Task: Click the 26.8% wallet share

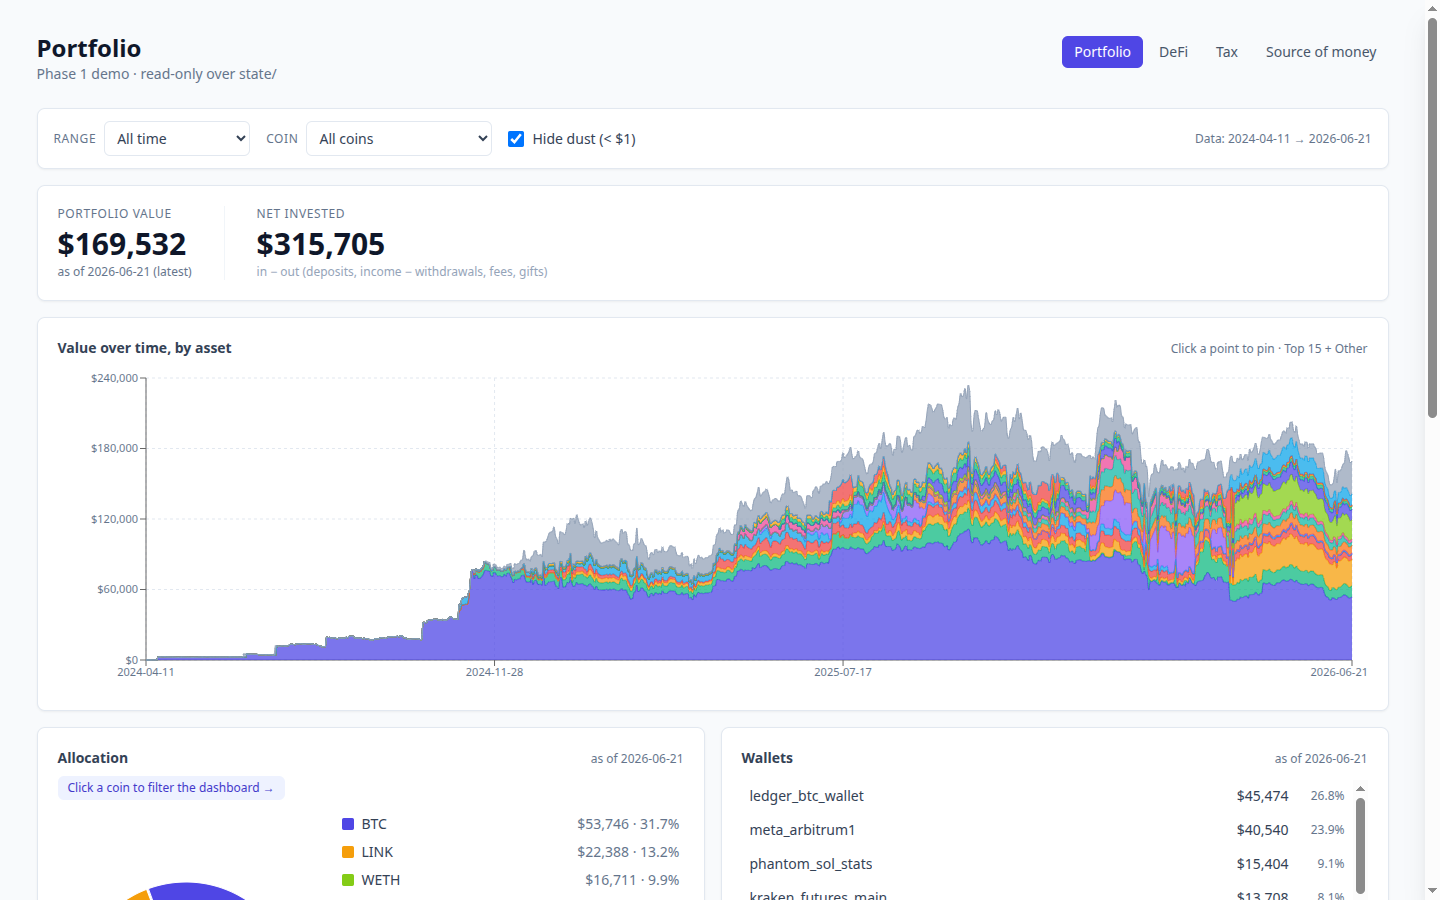Action: click(x=1328, y=796)
